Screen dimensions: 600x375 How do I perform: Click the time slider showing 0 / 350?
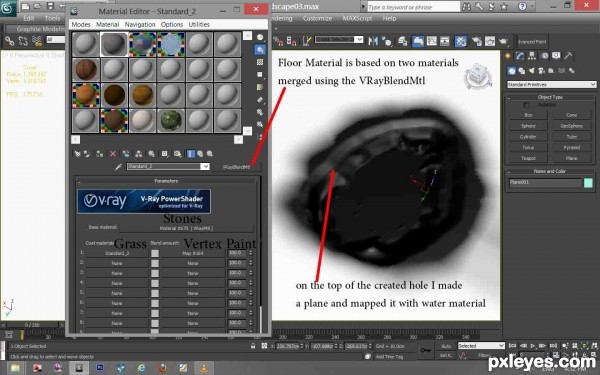[x=32, y=325]
